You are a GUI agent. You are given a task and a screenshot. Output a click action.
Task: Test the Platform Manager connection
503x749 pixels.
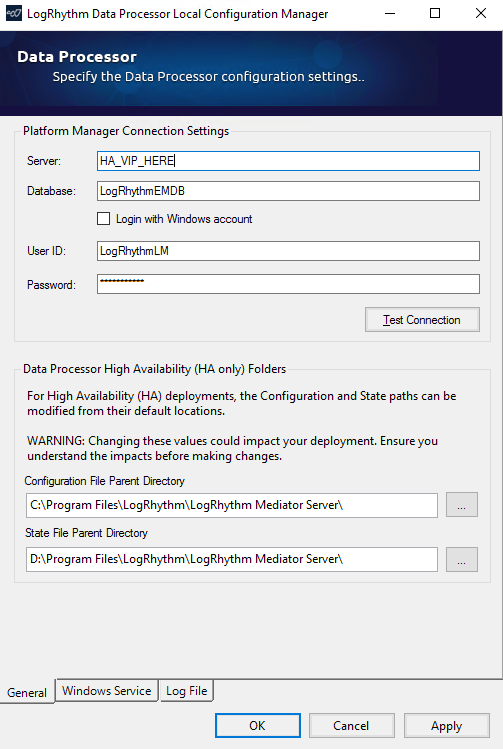pyautogui.click(x=422, y=320)
